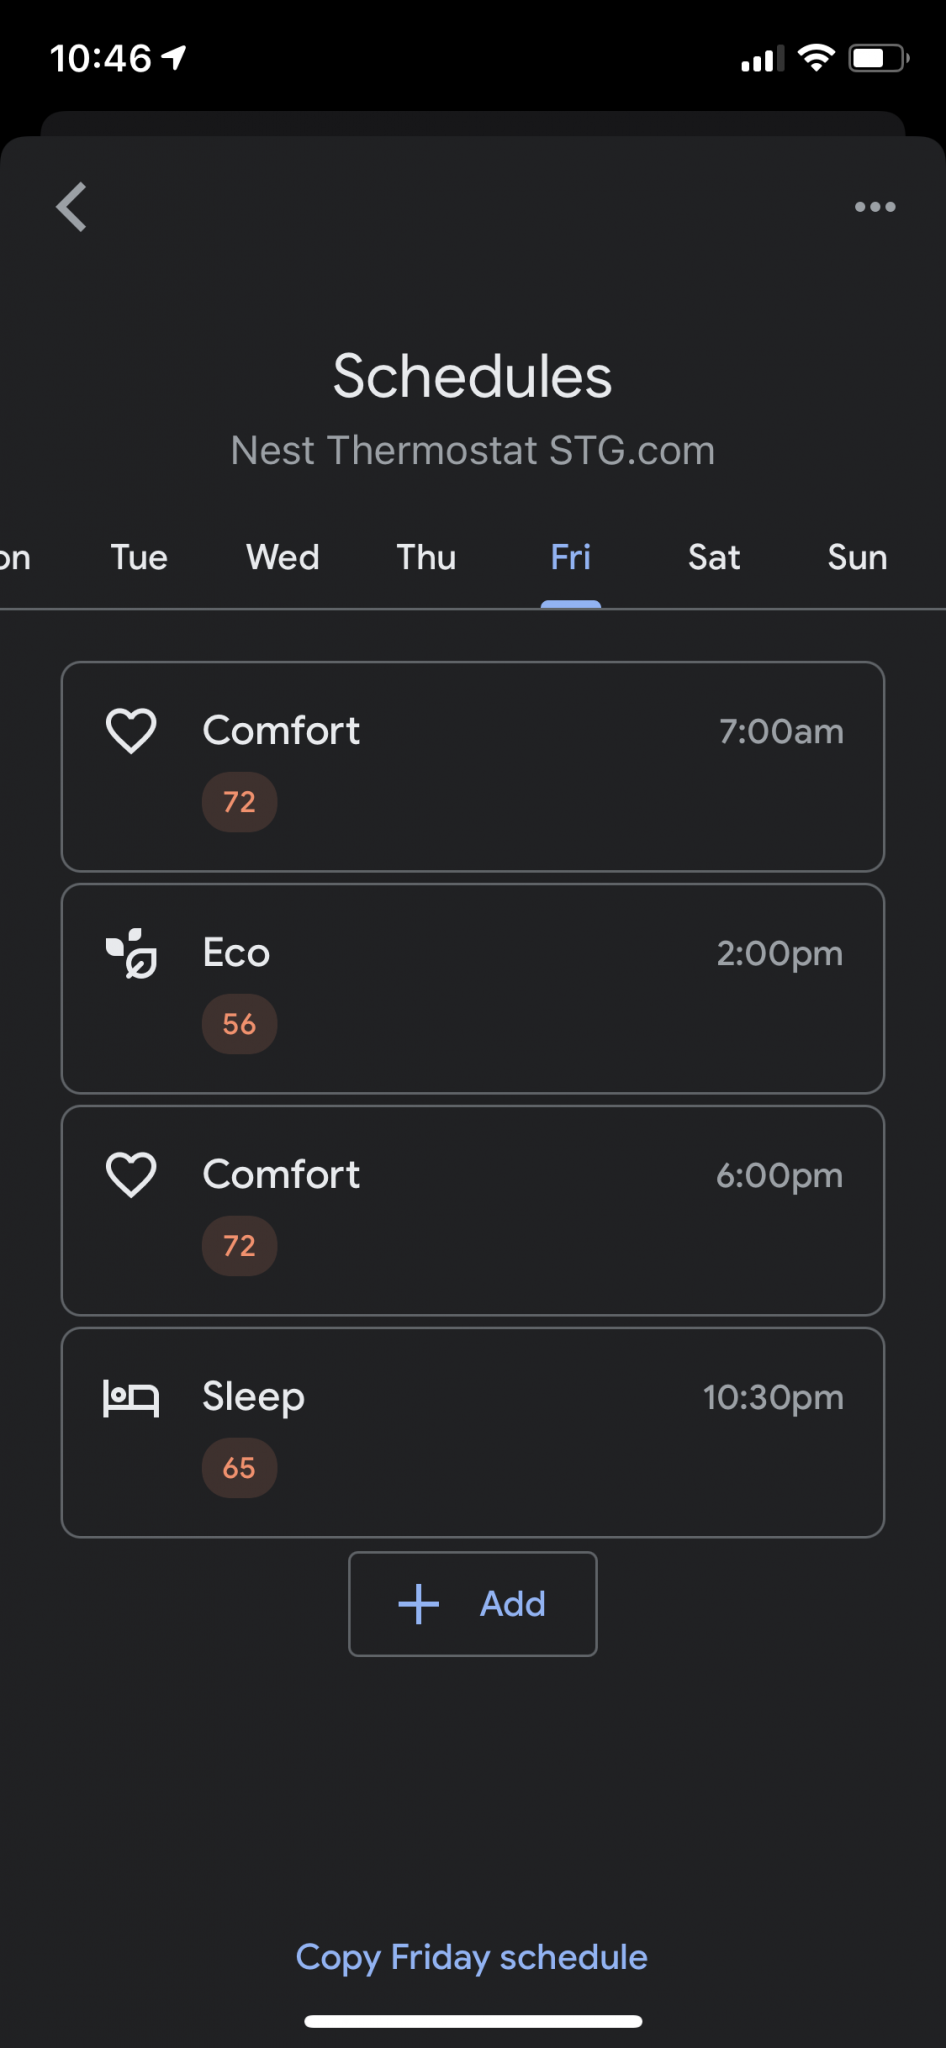Select the Thu schedule tab

pos(426,557)
